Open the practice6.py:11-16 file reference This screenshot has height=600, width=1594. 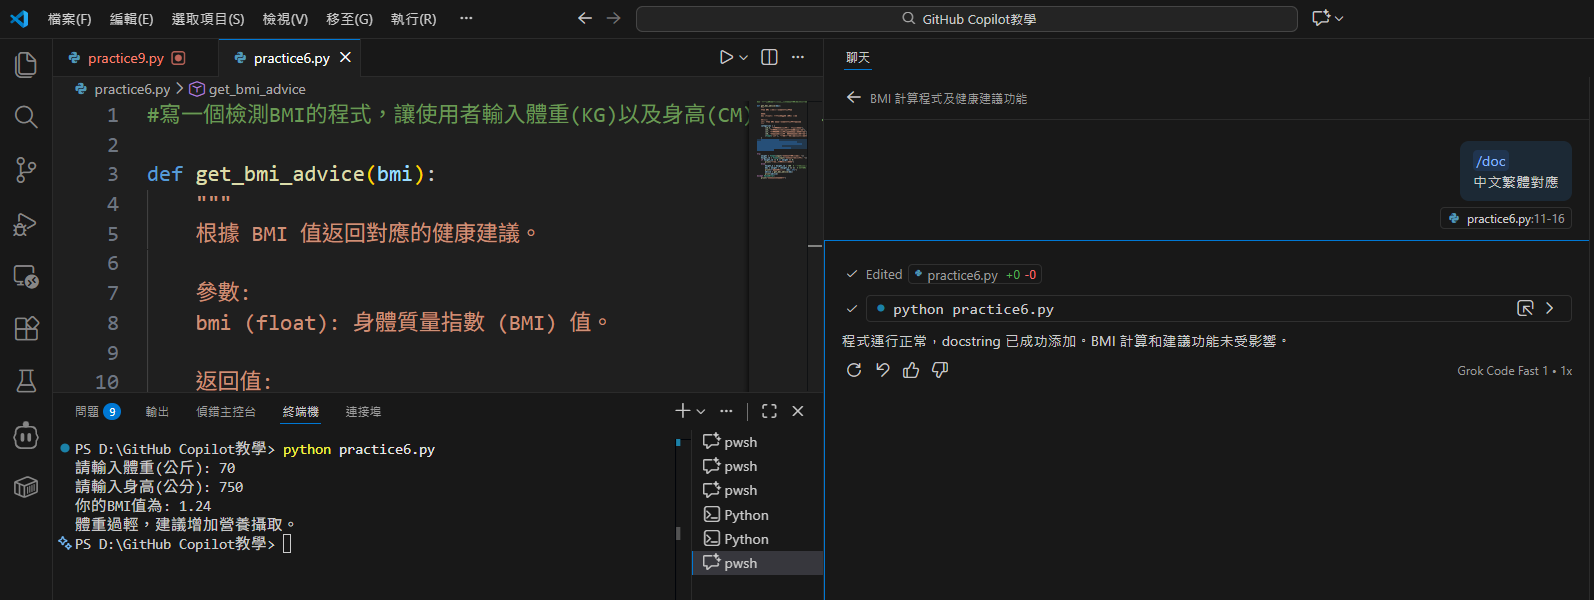point(1506,218)
